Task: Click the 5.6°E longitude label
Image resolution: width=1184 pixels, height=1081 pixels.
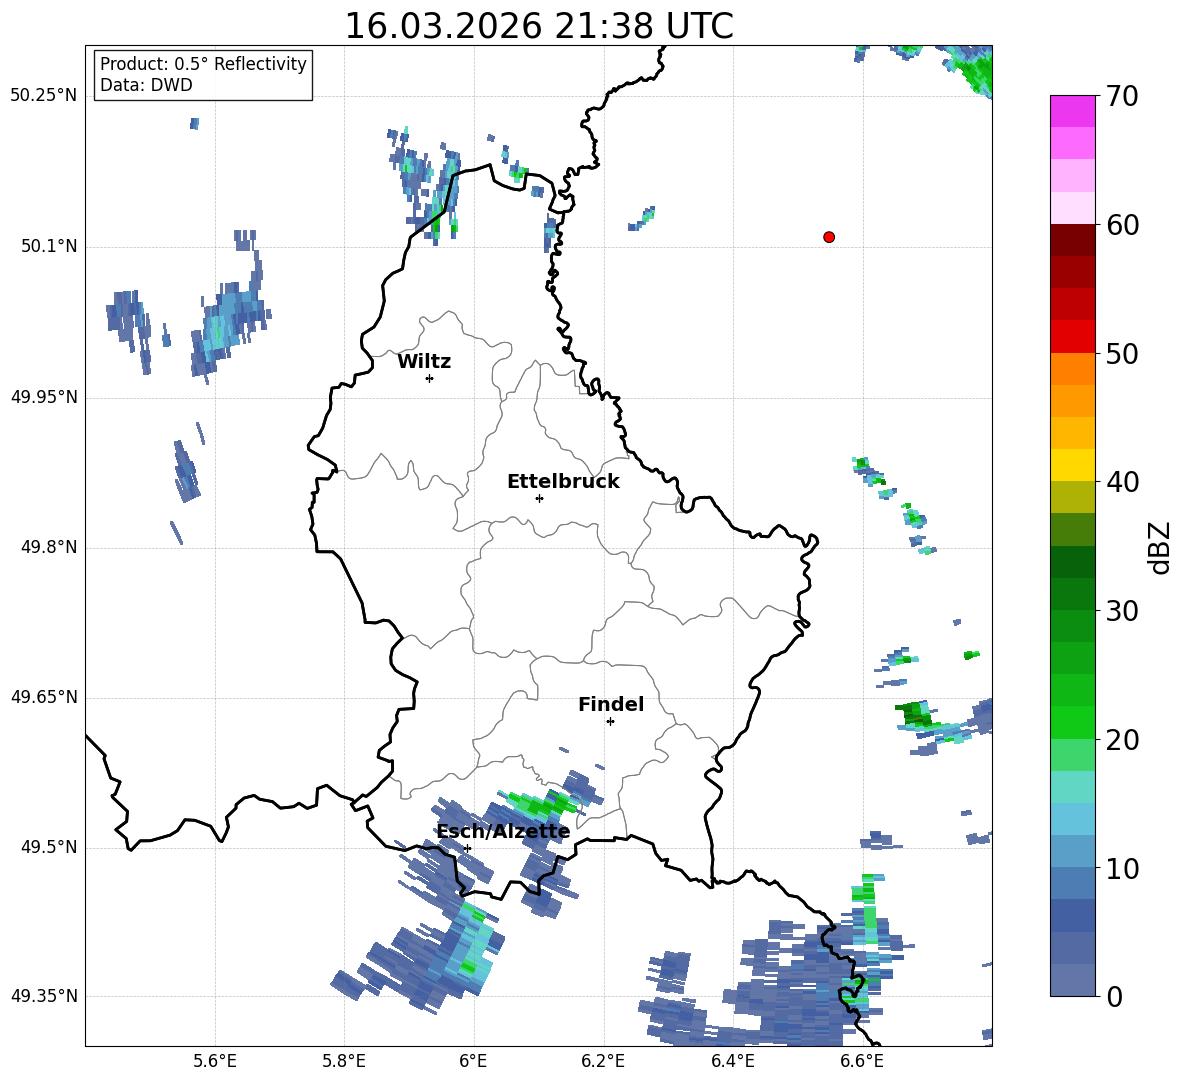Action: pos(214,1062)
